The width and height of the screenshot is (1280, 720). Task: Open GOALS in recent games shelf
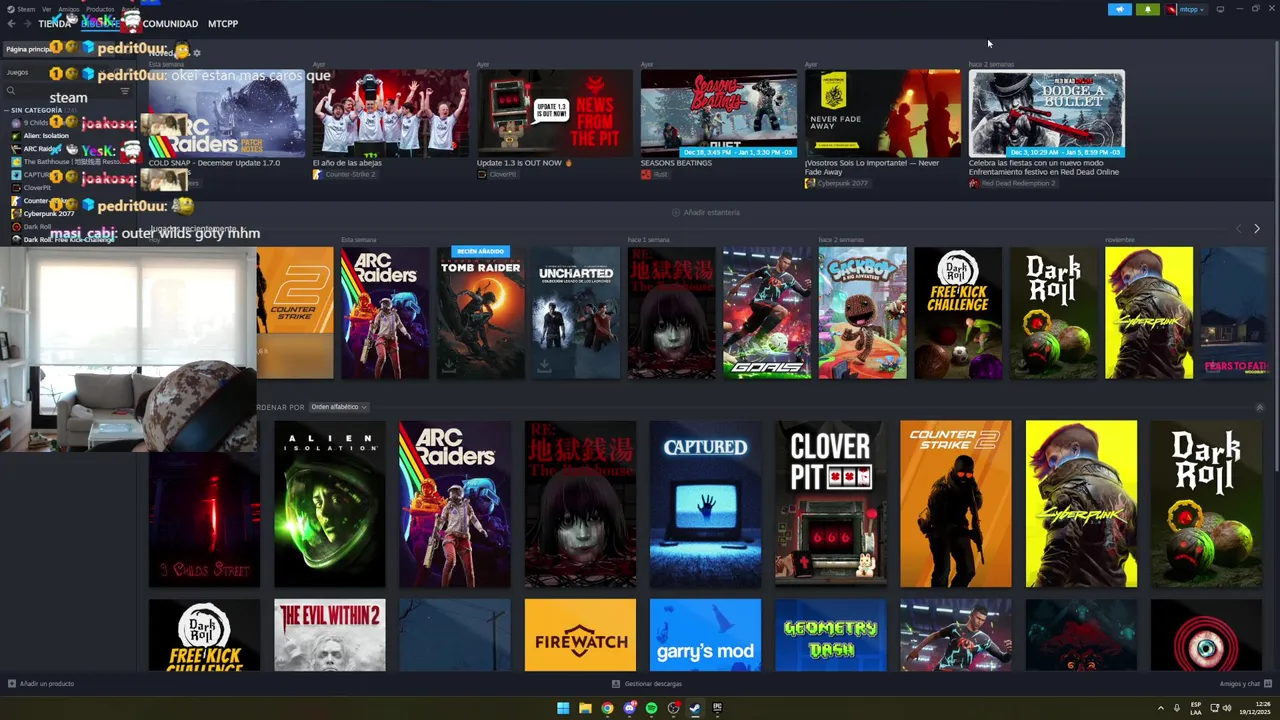(x=767, y=313)
